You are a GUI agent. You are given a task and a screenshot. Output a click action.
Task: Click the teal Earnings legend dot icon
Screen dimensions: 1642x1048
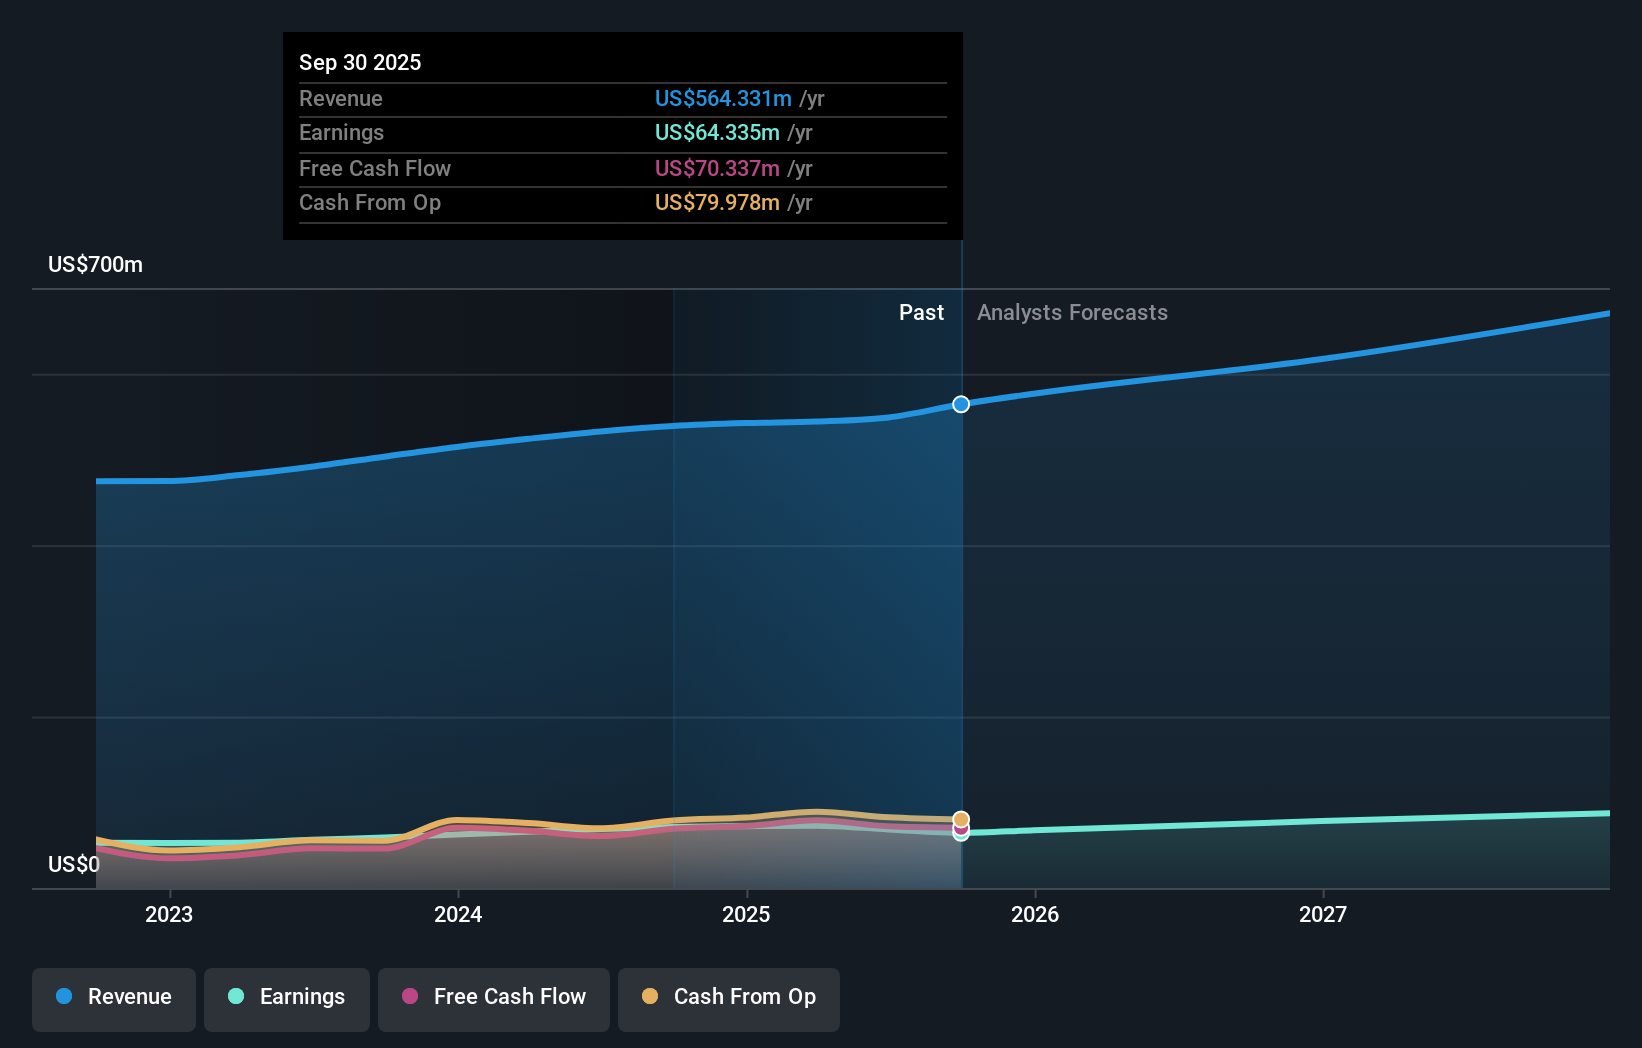pyautogui.click(x=236, y=998)
